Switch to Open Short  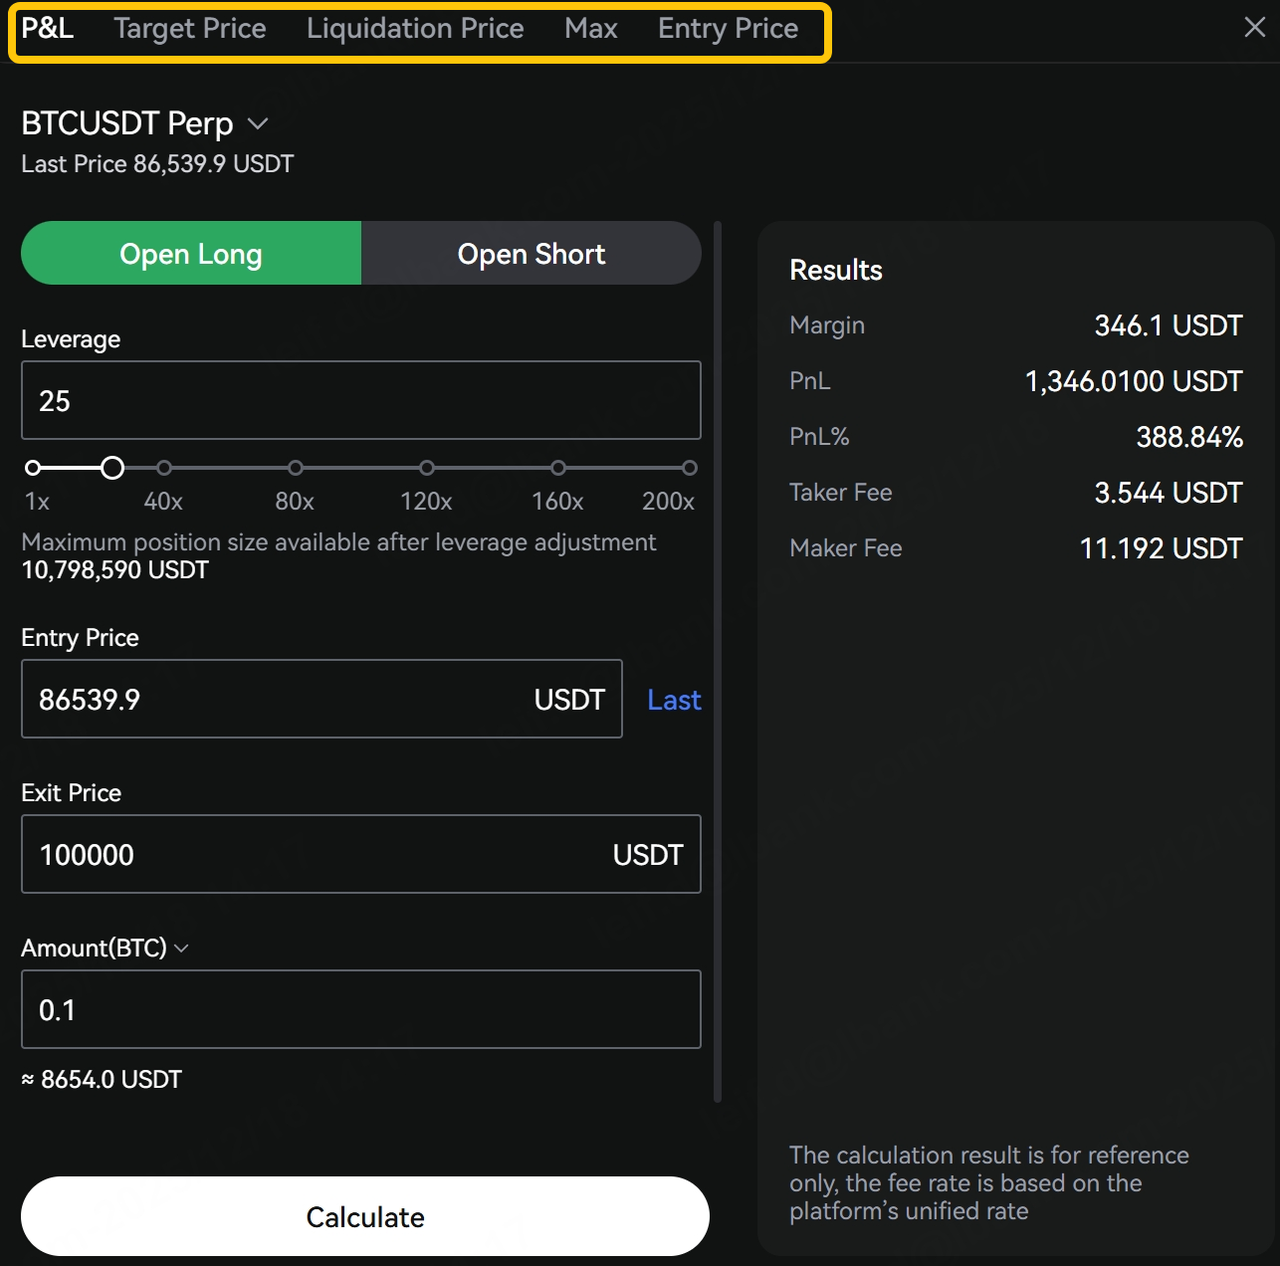pos(531,254)
